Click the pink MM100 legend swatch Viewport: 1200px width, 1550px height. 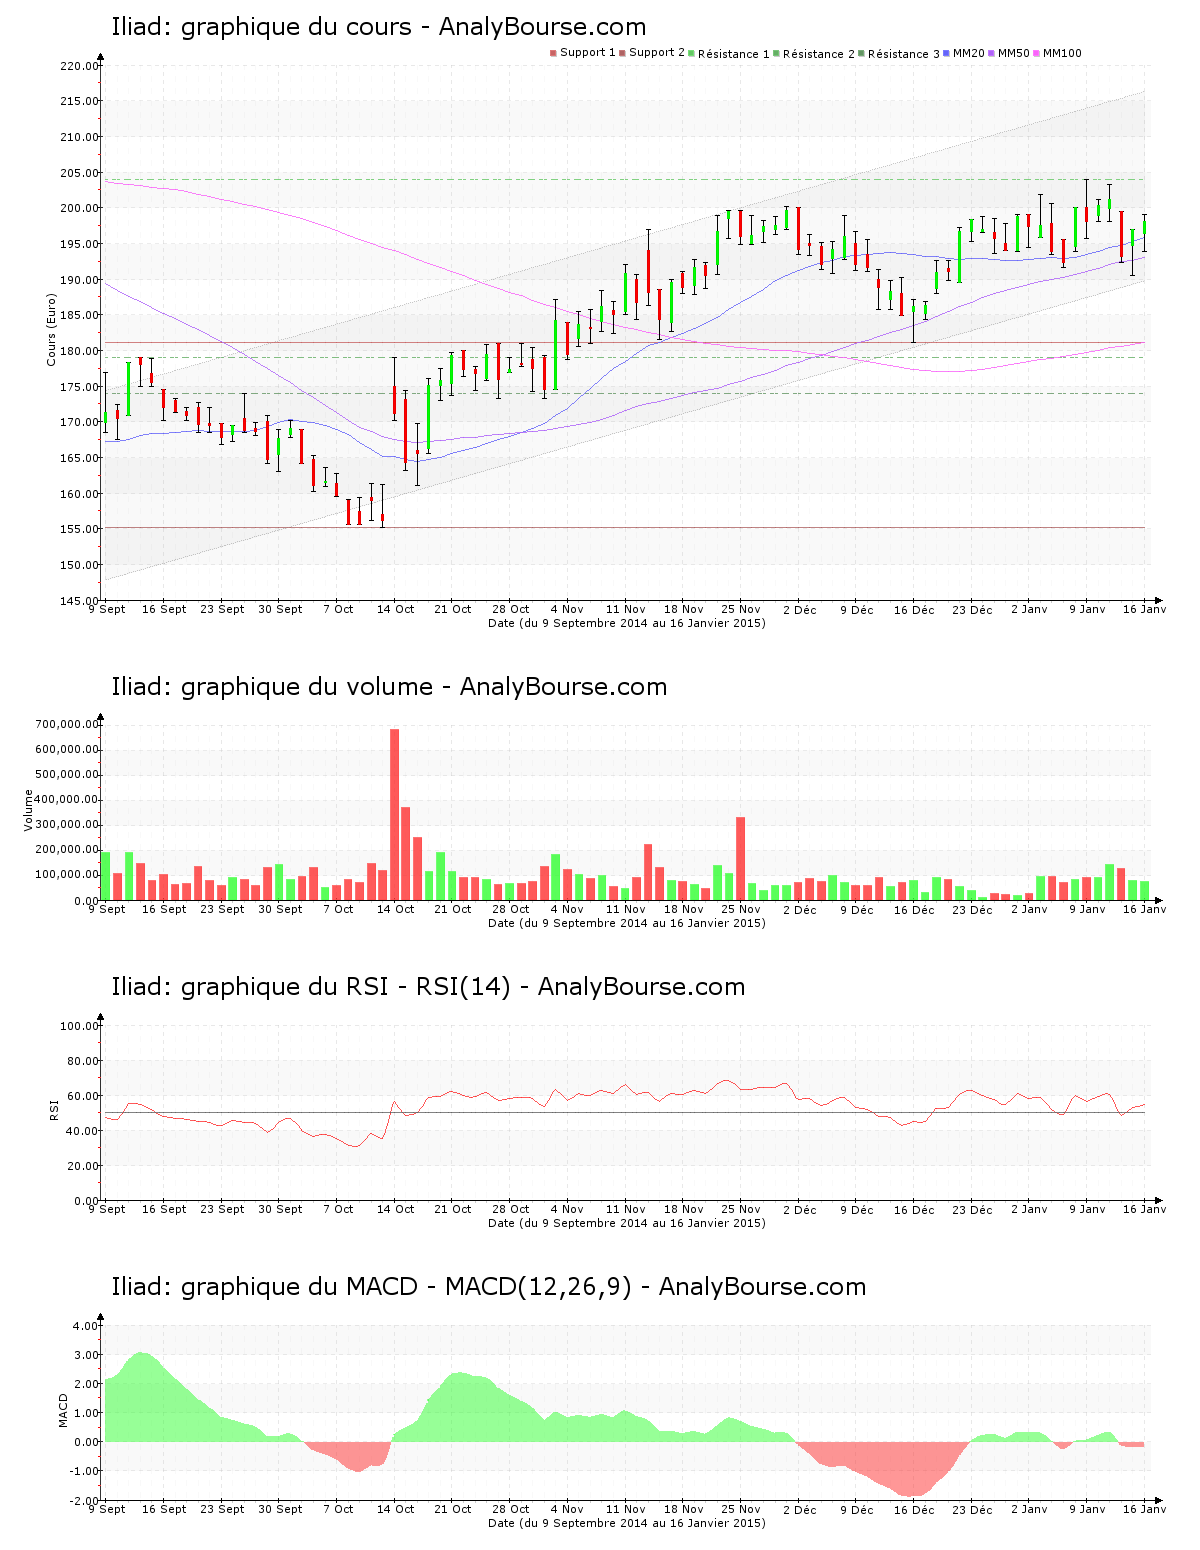click(x=1037, y=53)
